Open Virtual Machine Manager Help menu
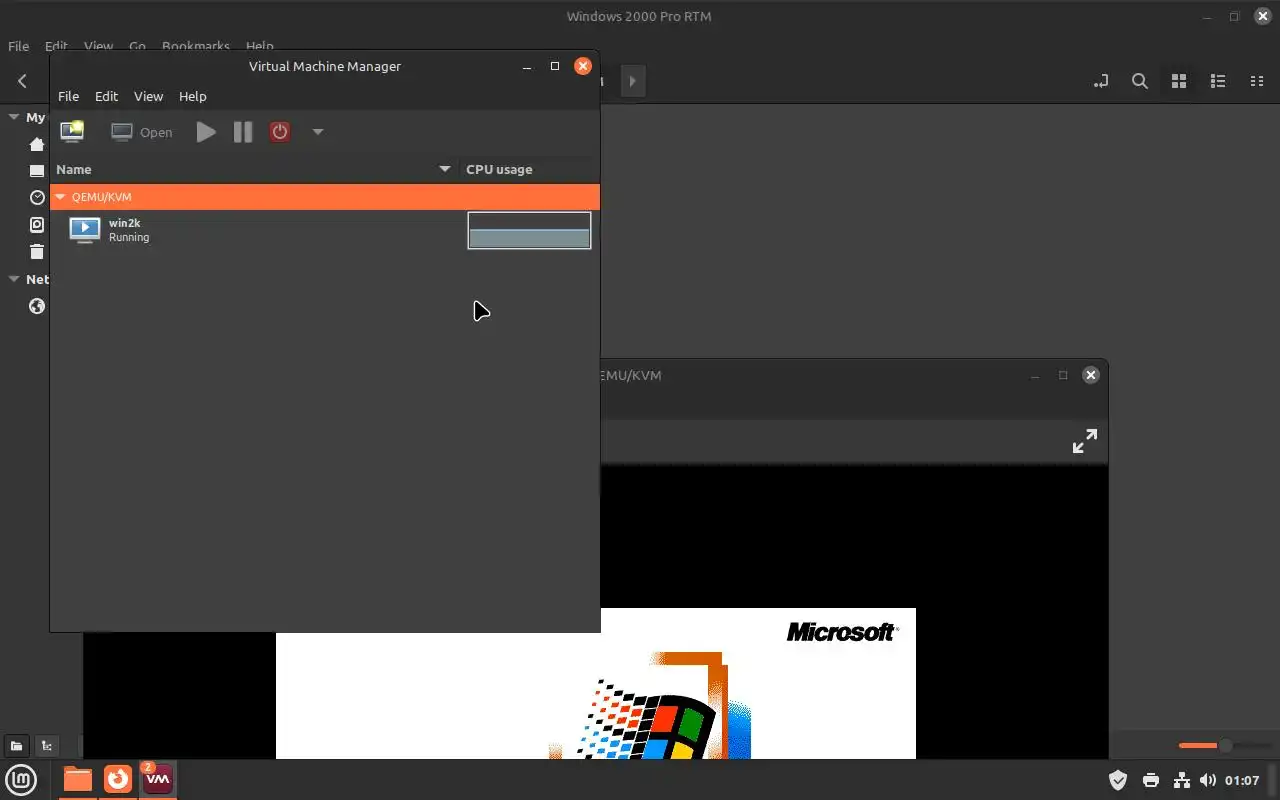The image size is (1280, 800). (x=192, y=96)
